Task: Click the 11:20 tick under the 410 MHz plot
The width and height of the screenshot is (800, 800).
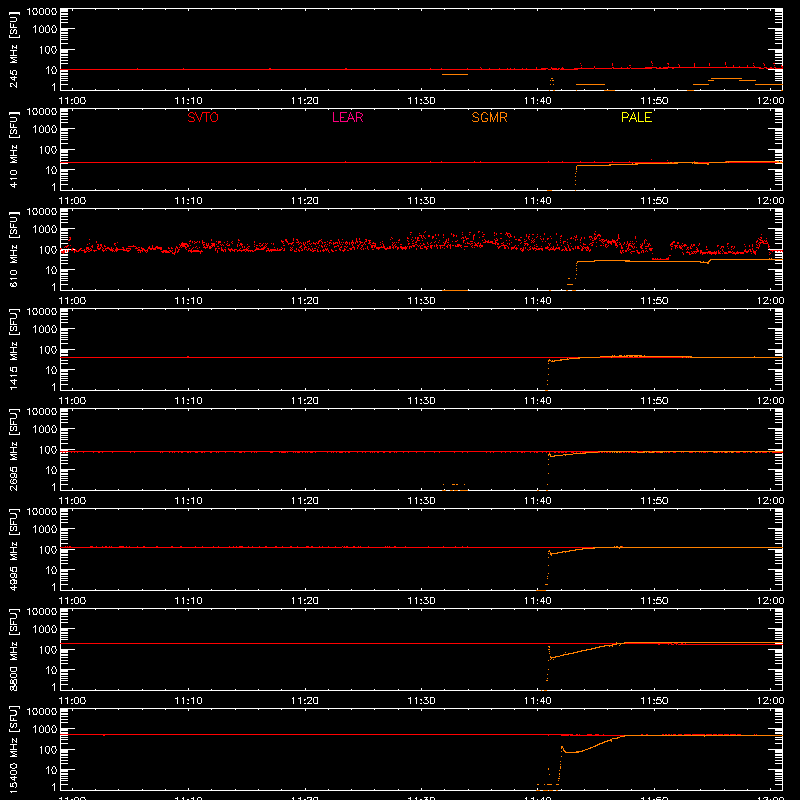Action: [305, 201]
